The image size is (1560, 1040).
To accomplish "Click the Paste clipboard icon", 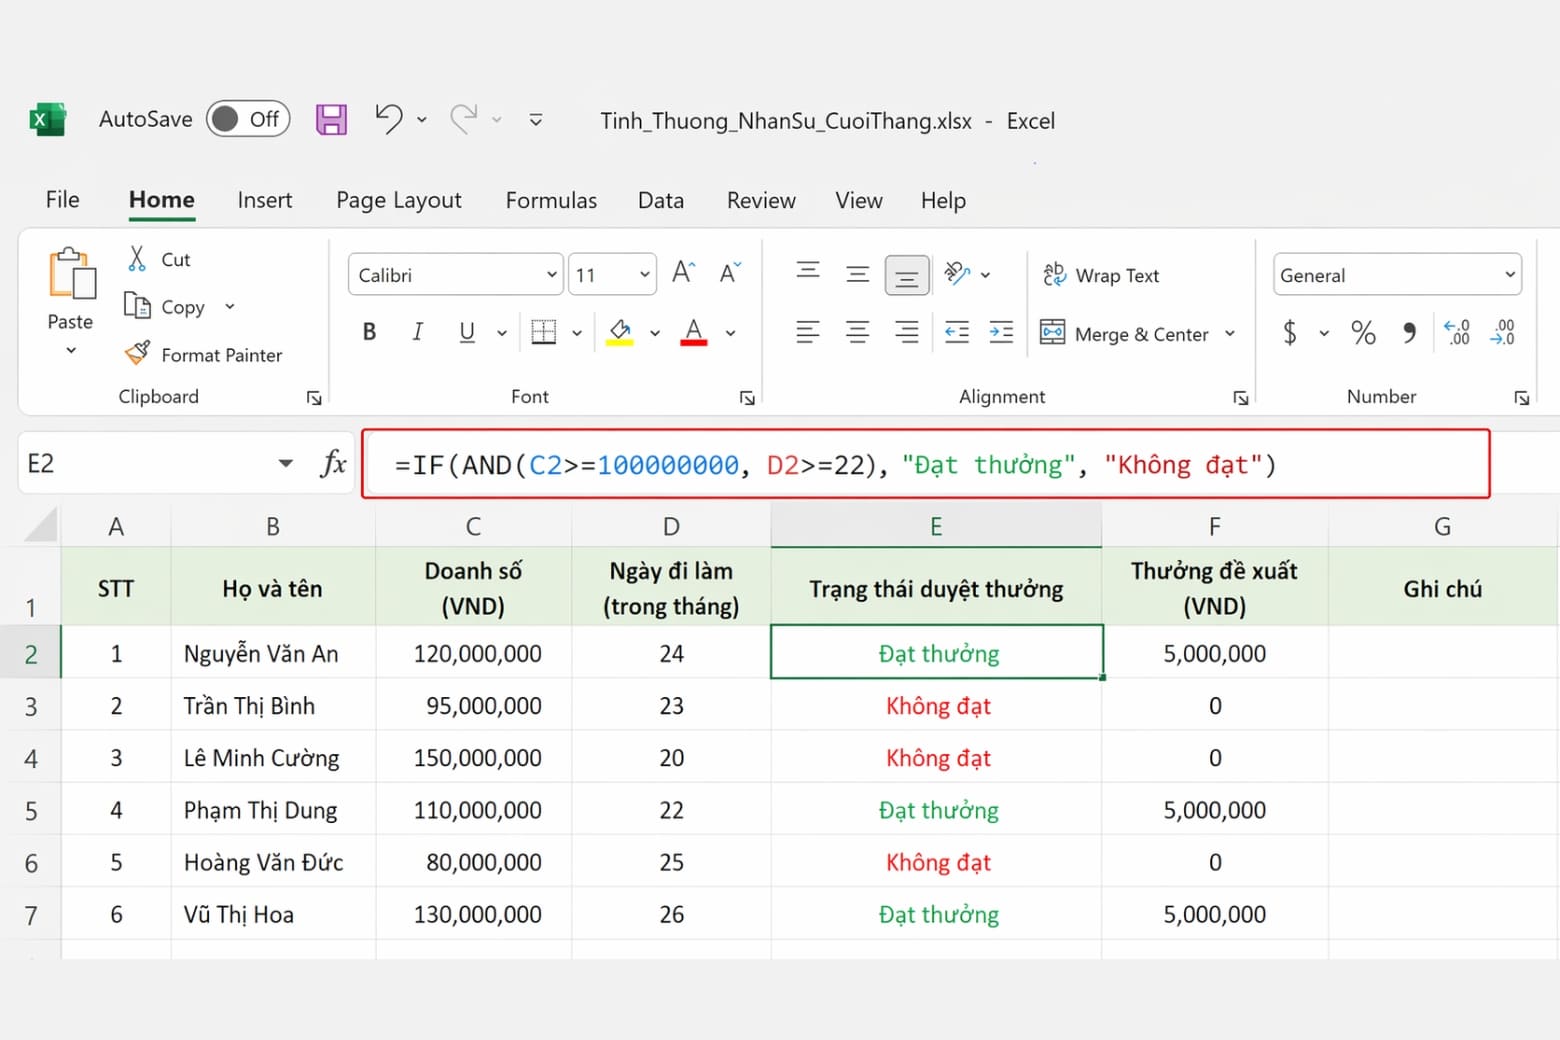I will [x=72, y=274].
